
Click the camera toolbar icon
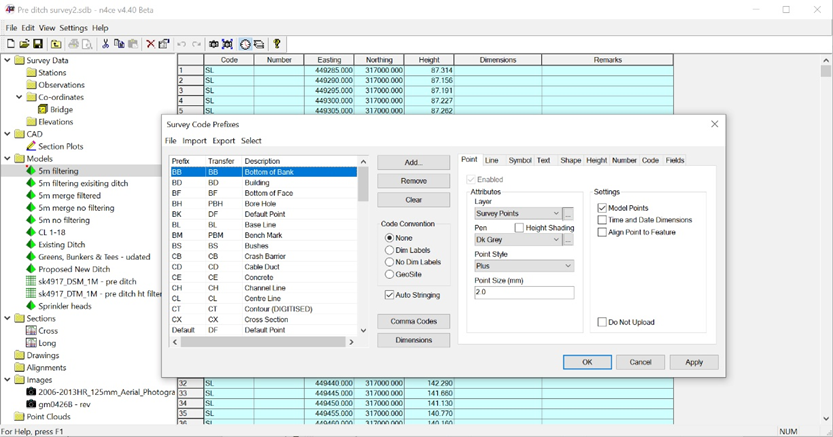click(214, 44)
